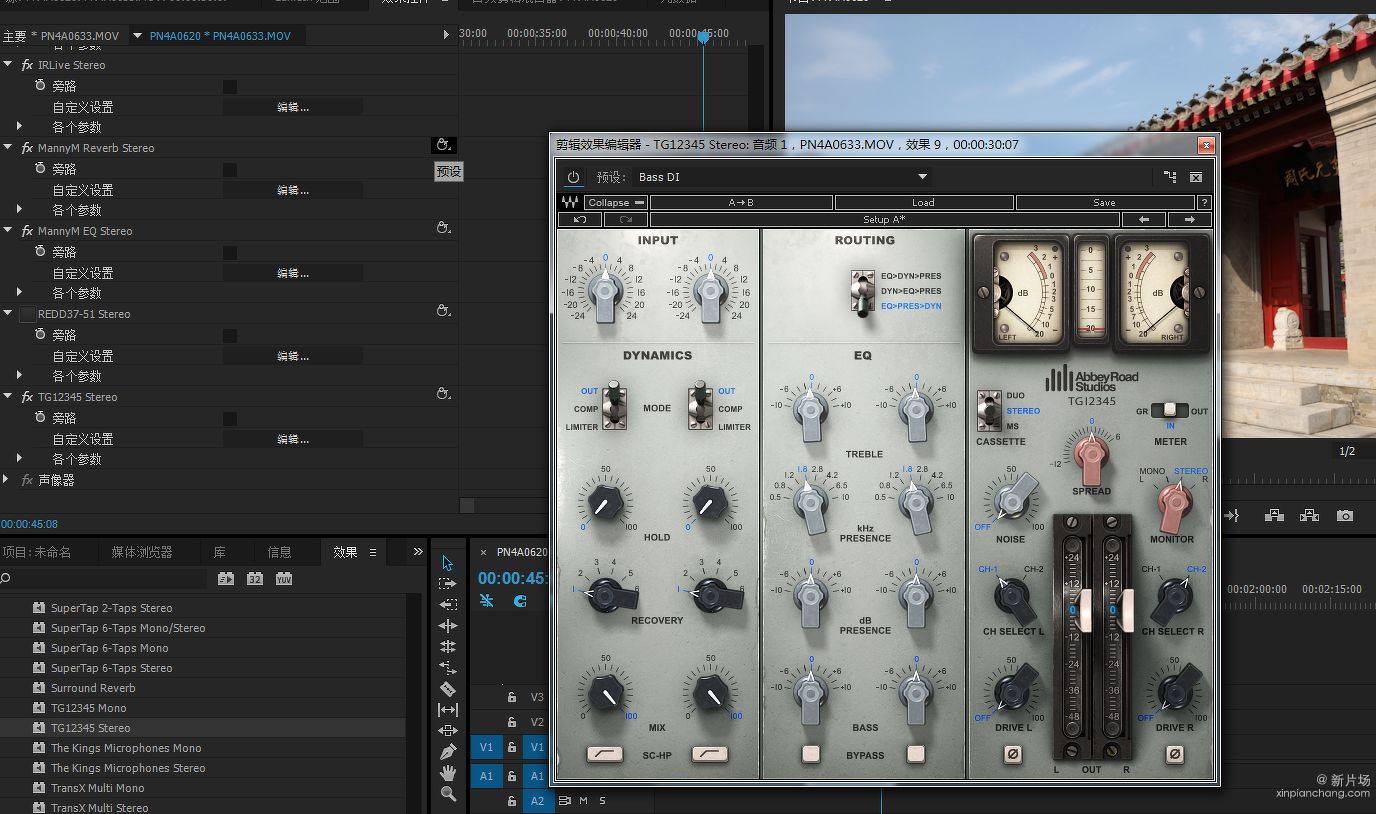Click 编辑... under TG12345 Stereo

pyautogui.click(x=292, y=439)
